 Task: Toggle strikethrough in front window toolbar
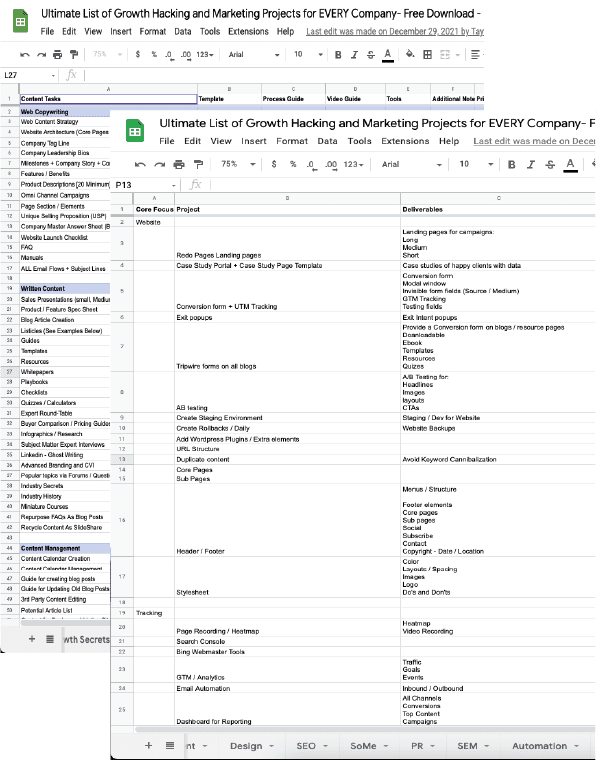click(x=550, y=165)
